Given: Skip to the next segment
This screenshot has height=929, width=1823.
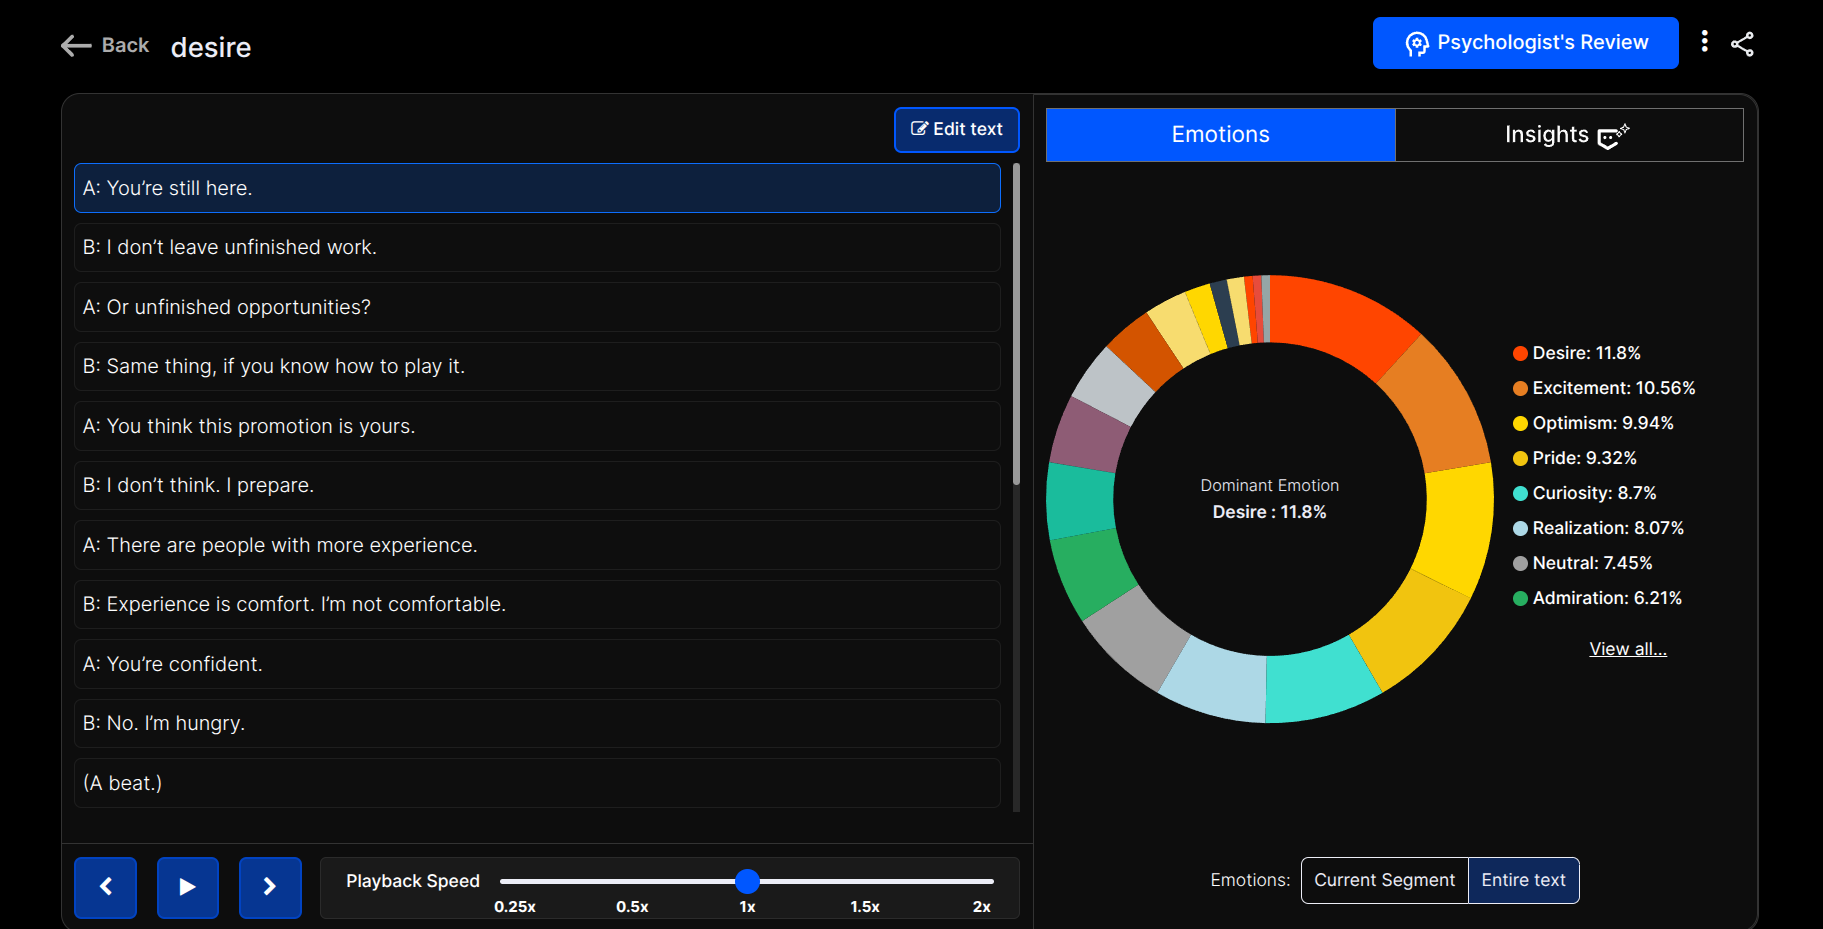Looking at the screenshot, I should [270, 887].
